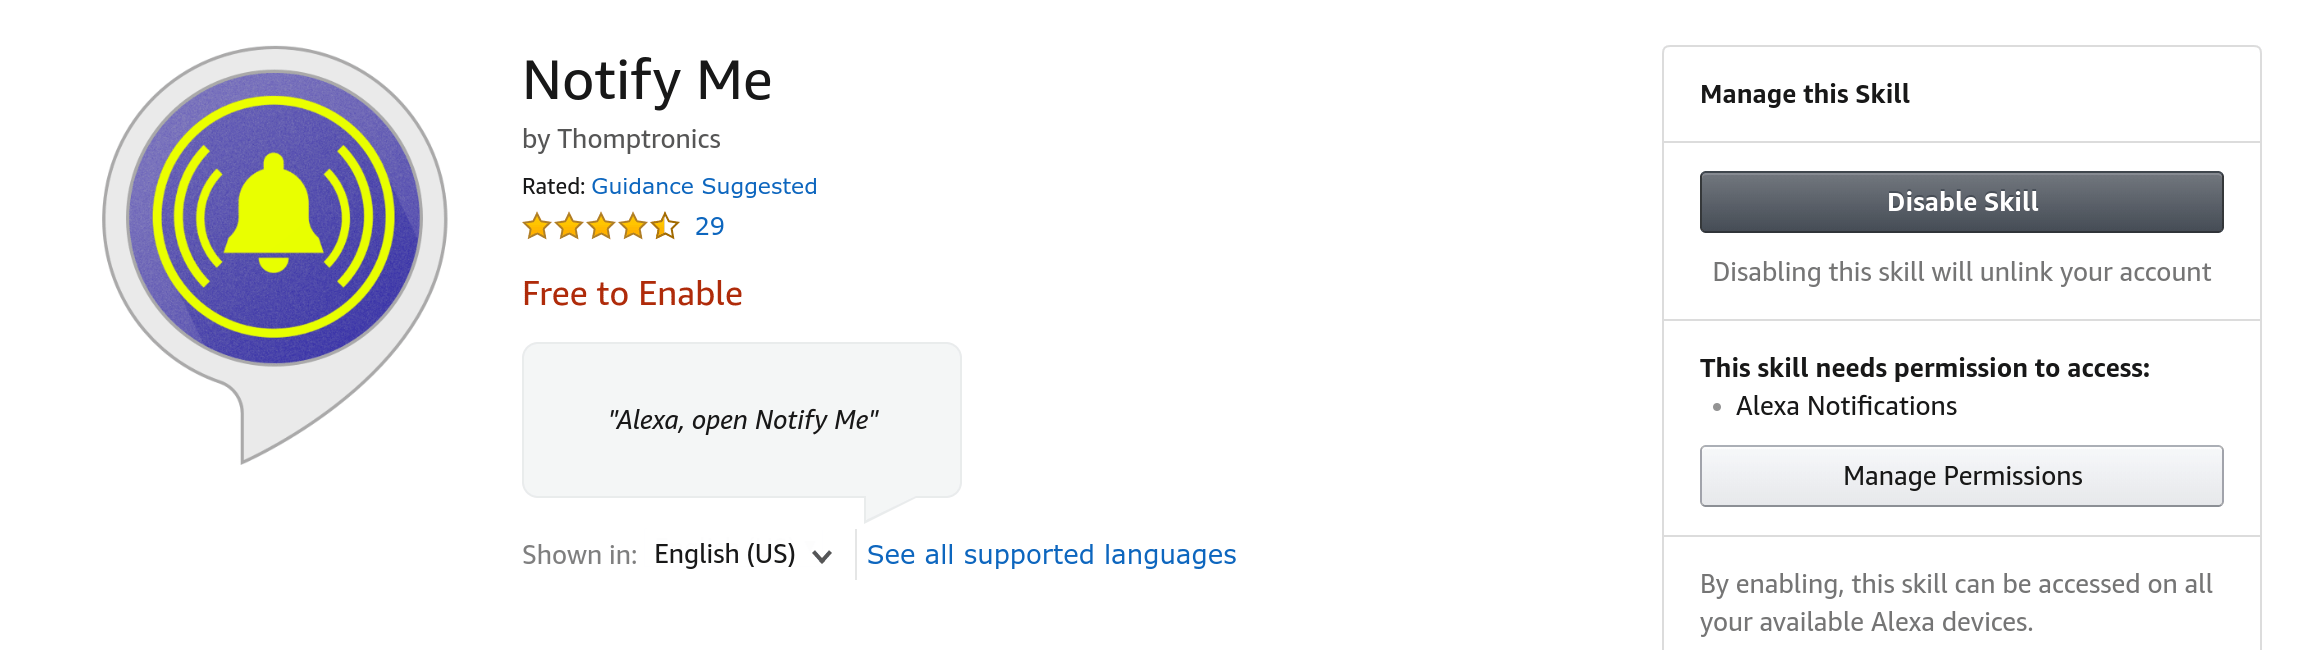The width and height of the screenshot is (2308, 650).
Task: Click the account unlink warning text
Action: 1961,272
